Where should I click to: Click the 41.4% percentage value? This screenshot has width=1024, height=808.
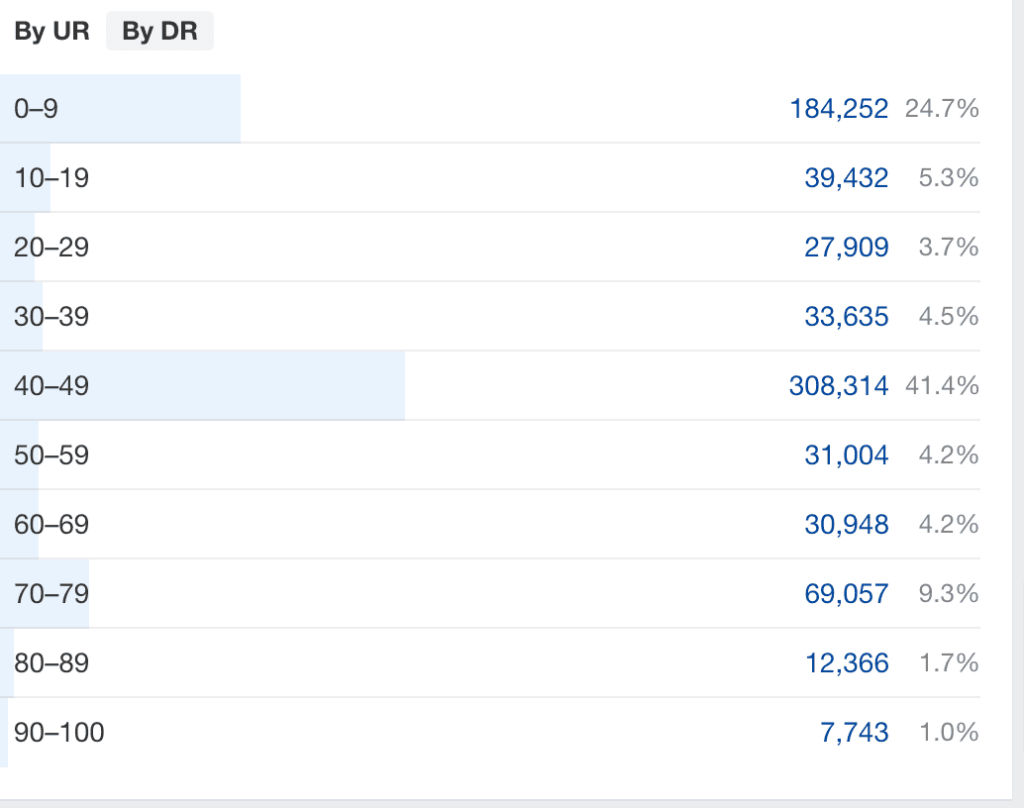[942, 385]
